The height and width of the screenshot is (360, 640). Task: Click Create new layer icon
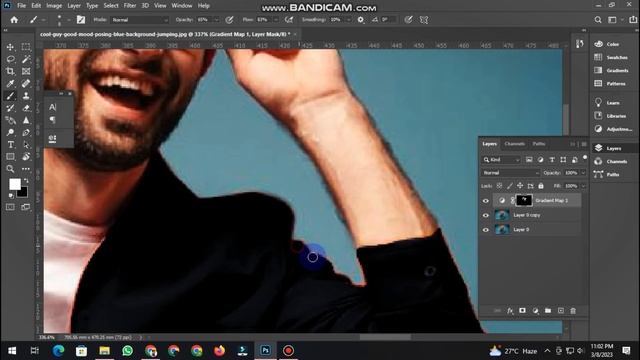click(561, 311)
